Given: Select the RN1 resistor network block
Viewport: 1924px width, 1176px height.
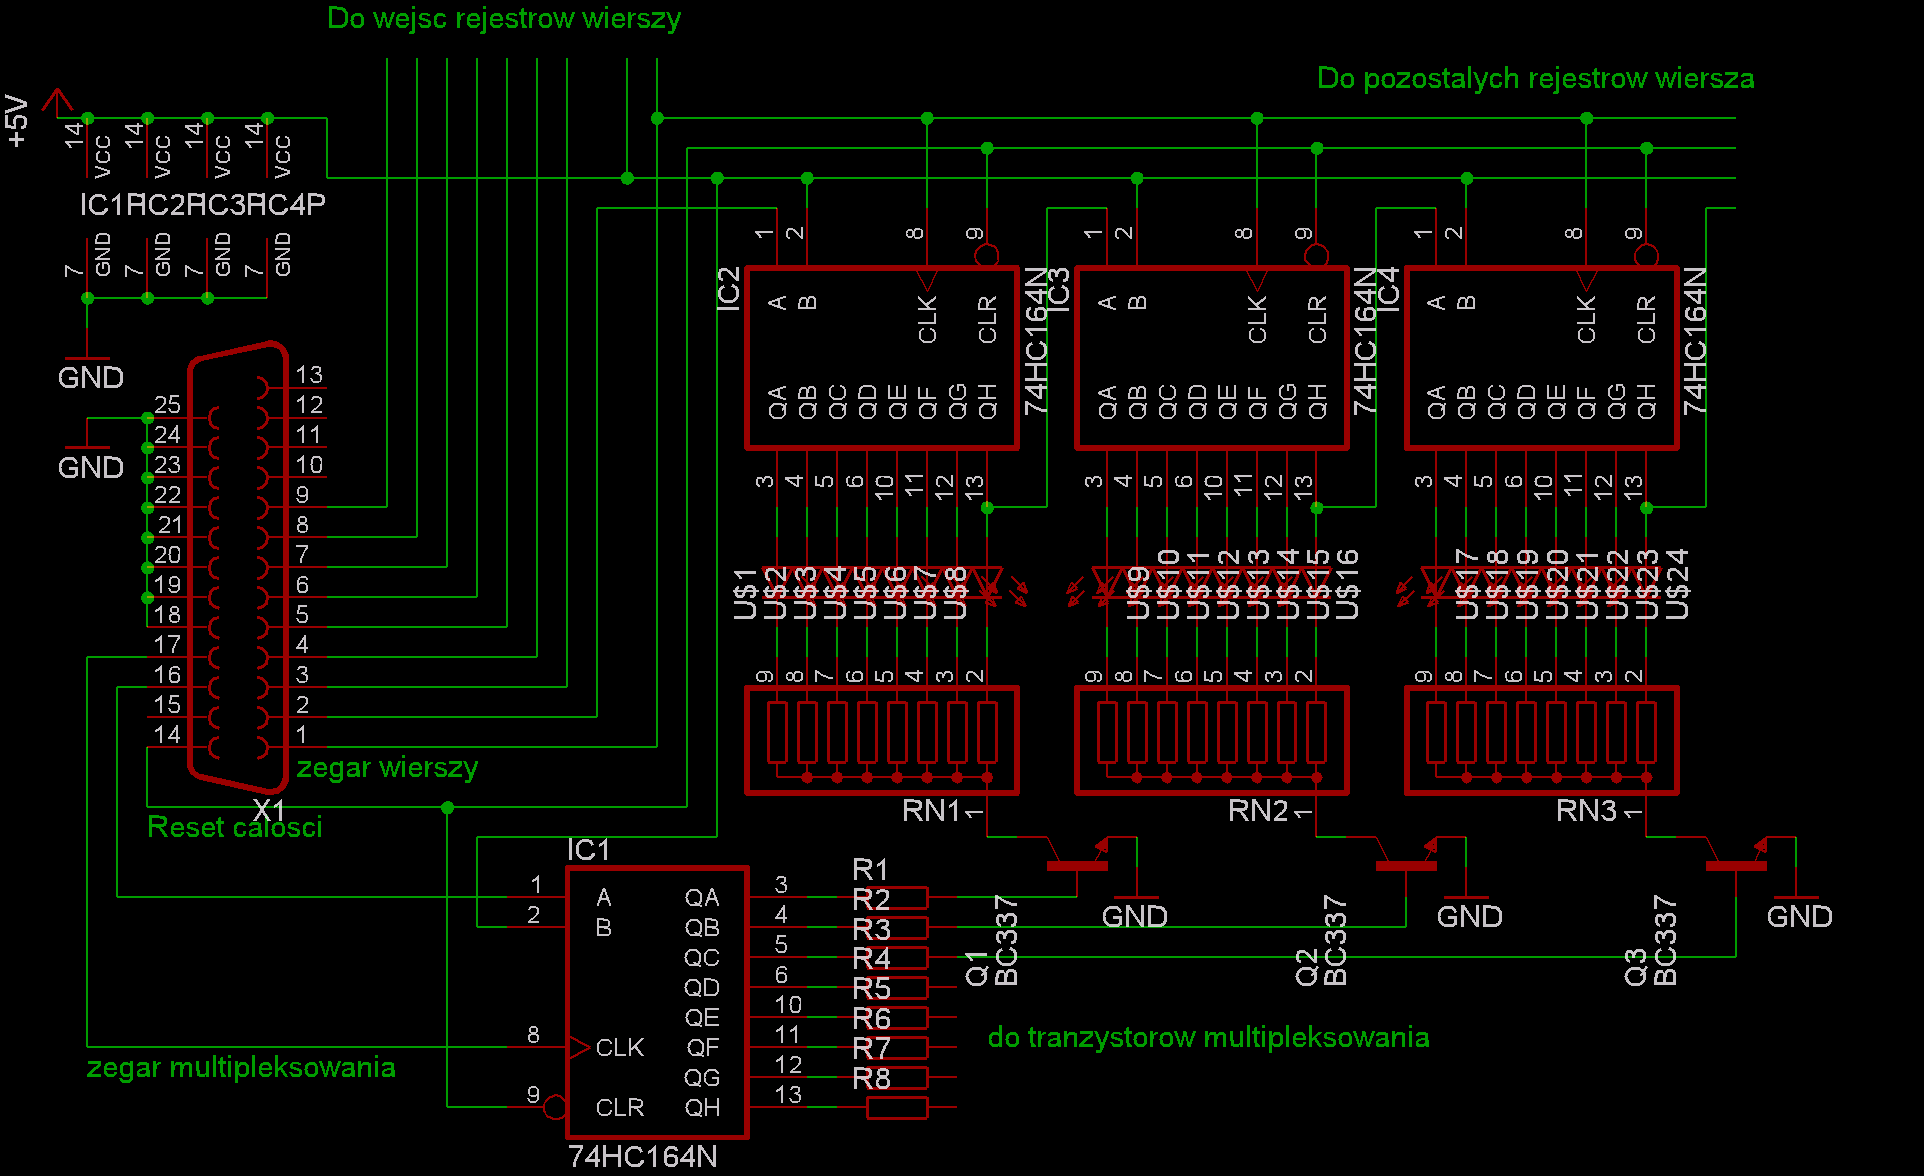Looking at the screenshot, I should click(x=881, y=740).
